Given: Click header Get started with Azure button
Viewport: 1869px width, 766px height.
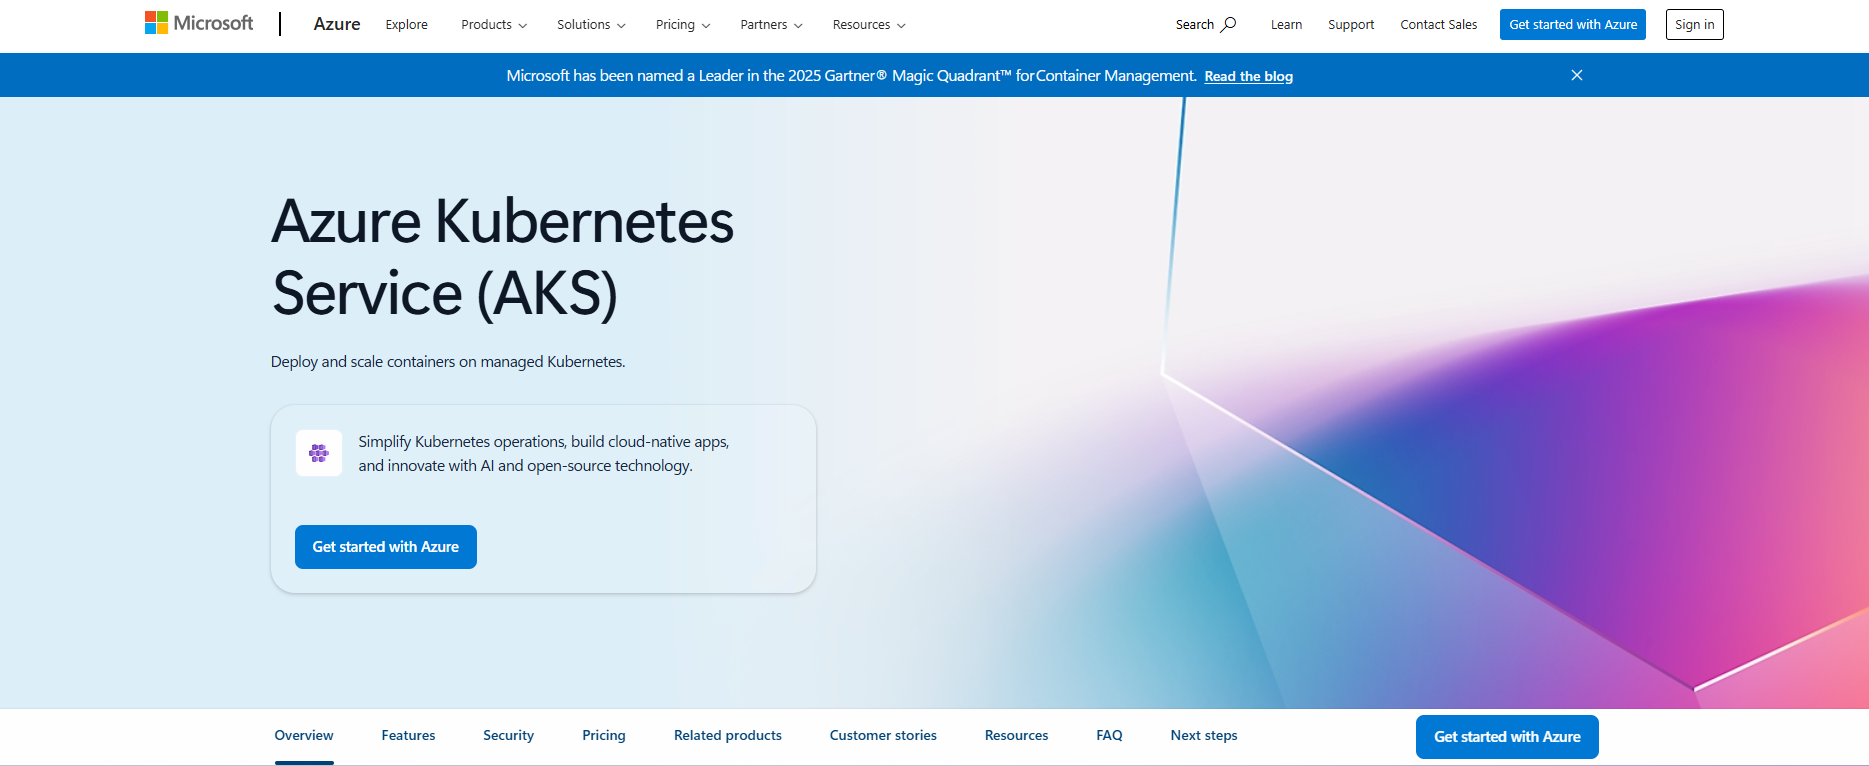Looking at the screenshot, I should [x=1573, y=25].
